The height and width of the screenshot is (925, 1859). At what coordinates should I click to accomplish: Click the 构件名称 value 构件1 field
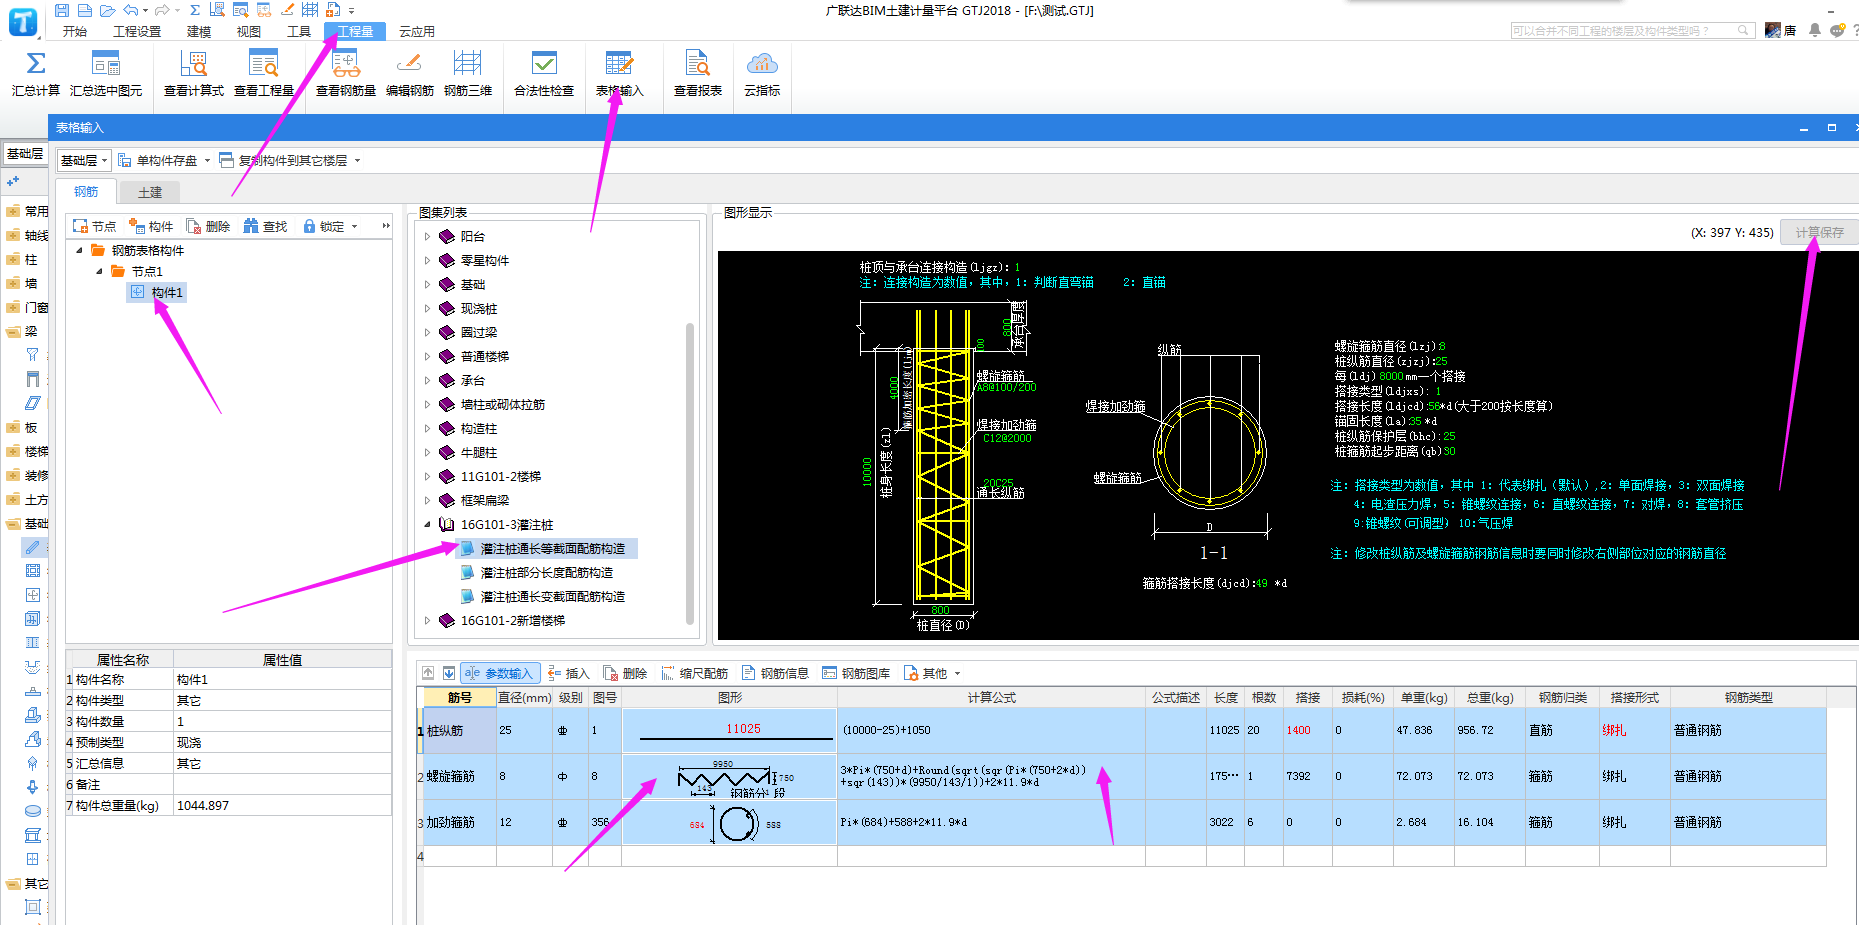pos(283,680)
